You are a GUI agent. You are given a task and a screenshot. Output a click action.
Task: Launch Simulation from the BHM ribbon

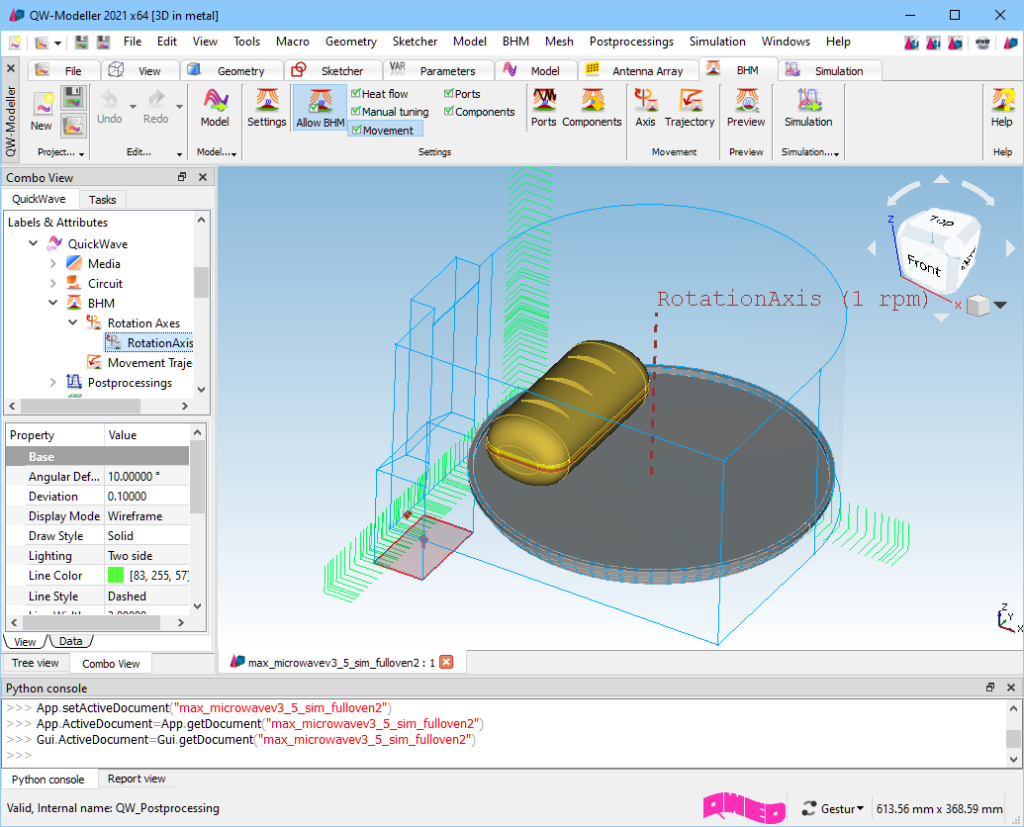pyautogui.click(x=808, y=108)
